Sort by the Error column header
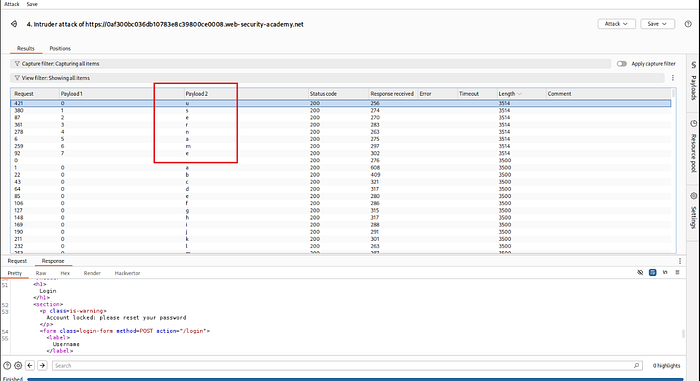Screen dimensions: 700x381 point(438,94)
